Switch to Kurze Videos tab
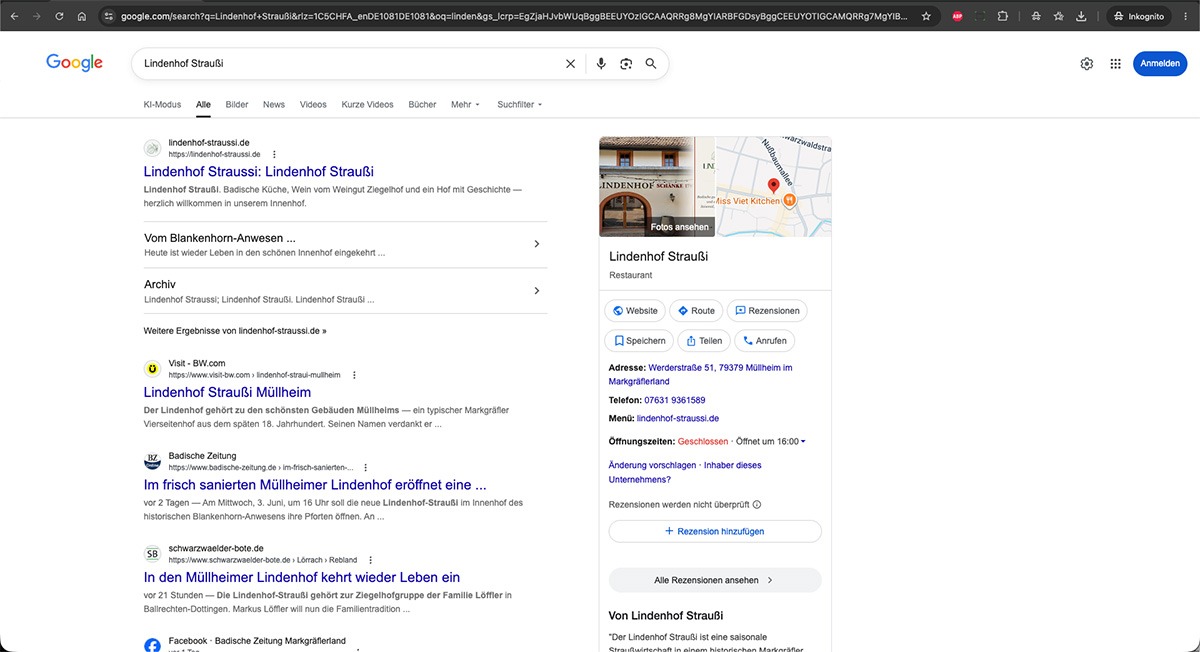Screen dimensions: 1200x652 (x=367, y=104)
